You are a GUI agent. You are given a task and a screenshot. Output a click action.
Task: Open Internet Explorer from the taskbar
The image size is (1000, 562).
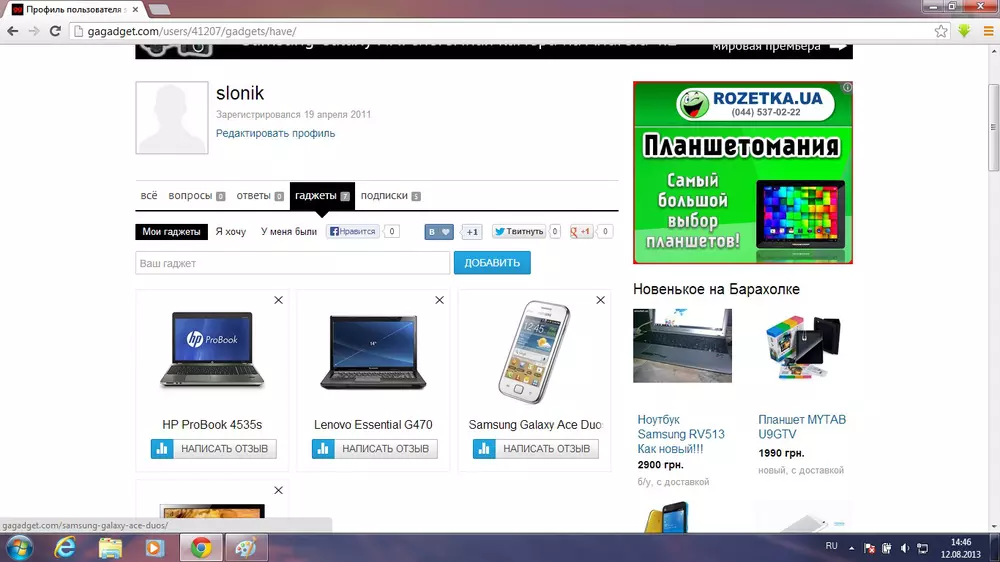[66, 547]
